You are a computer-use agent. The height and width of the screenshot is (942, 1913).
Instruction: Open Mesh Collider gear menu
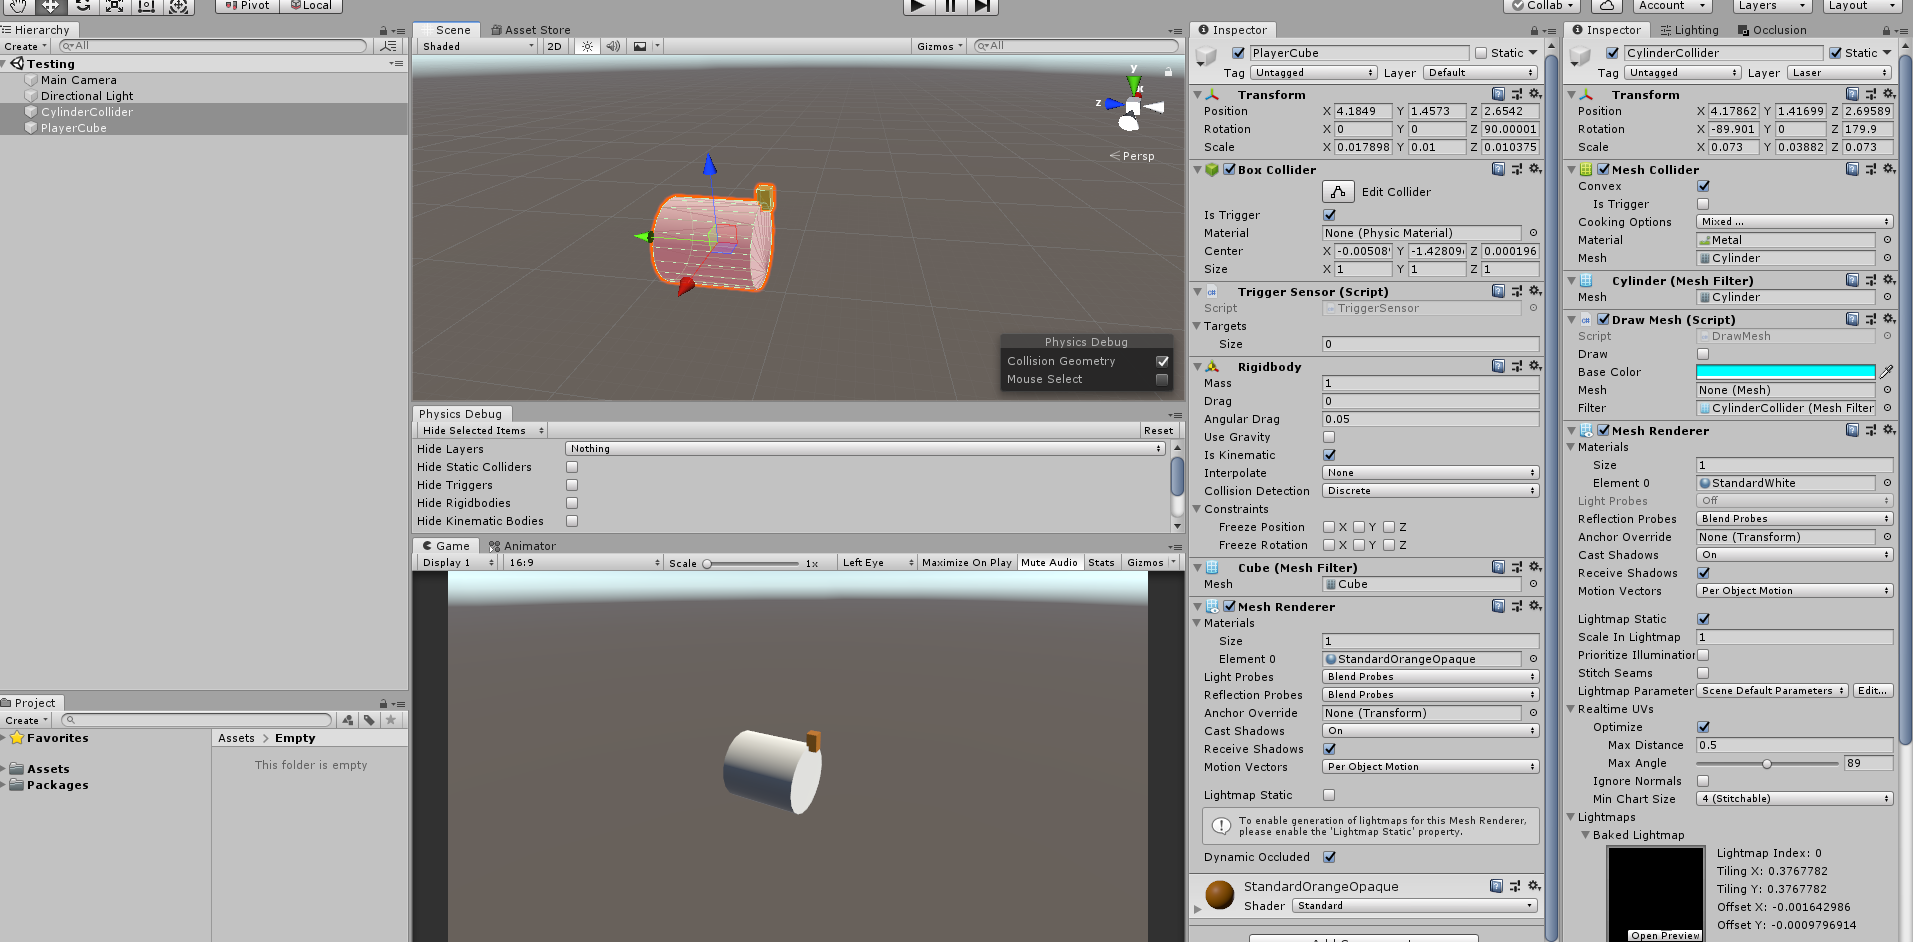[1889, 169]
